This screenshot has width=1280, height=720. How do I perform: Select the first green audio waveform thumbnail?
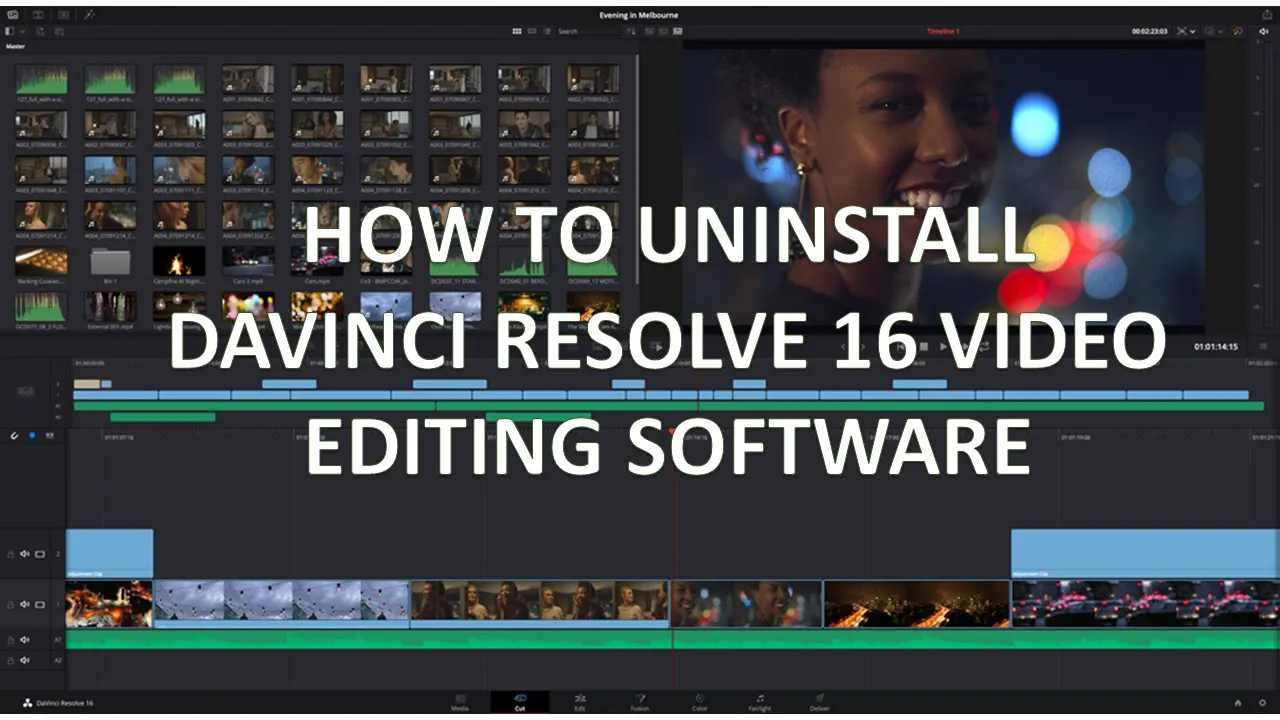point(41,80)
